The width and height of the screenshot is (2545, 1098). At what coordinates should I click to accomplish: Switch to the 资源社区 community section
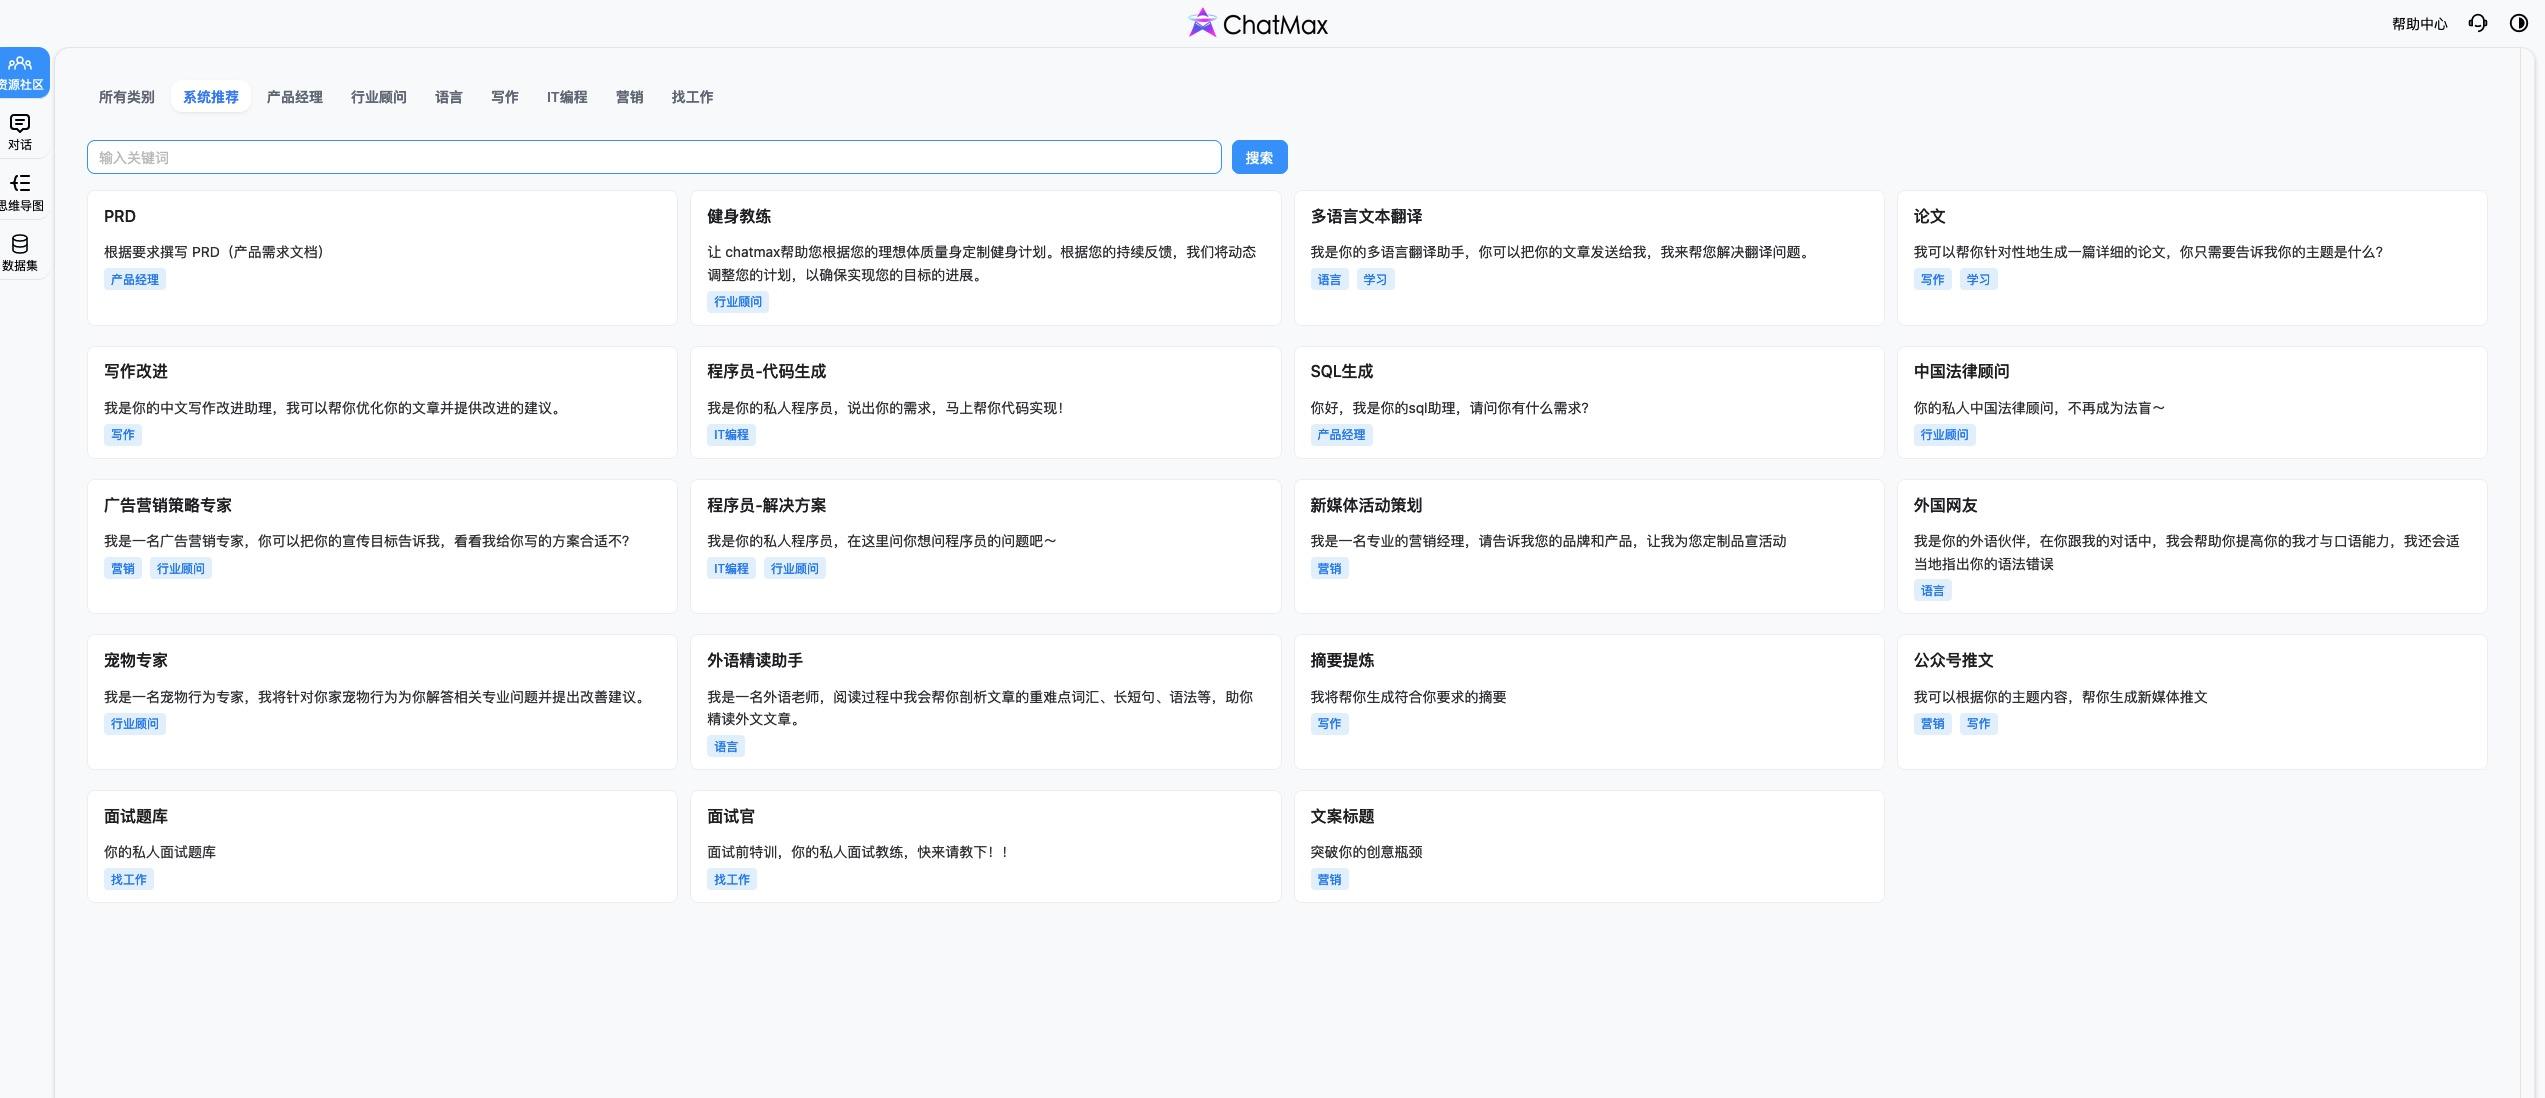pyautogui.click(x=20, y=72)
